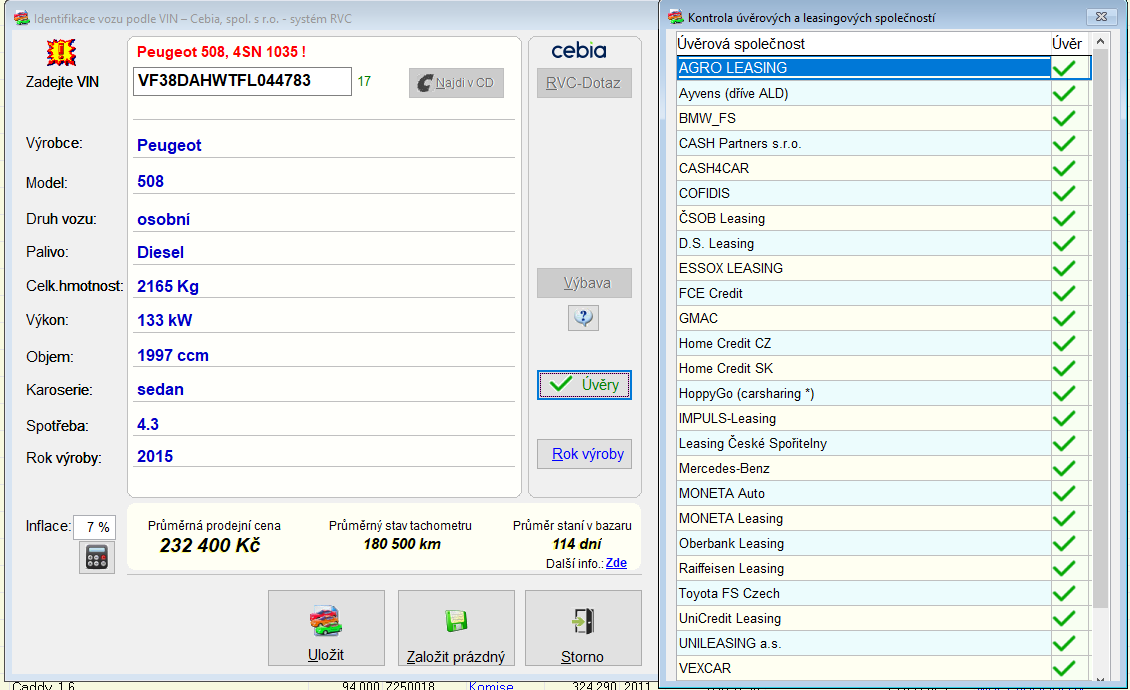Open the Zde link for more info
This screenshot has width=1130, height=690.
coord(616,563)
